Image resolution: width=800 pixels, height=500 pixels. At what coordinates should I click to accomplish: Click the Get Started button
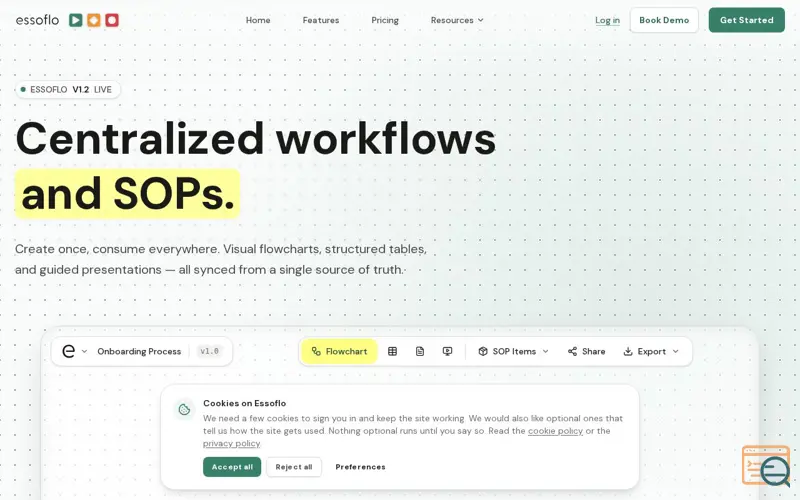pyautogui.click(x=746, y=20)
